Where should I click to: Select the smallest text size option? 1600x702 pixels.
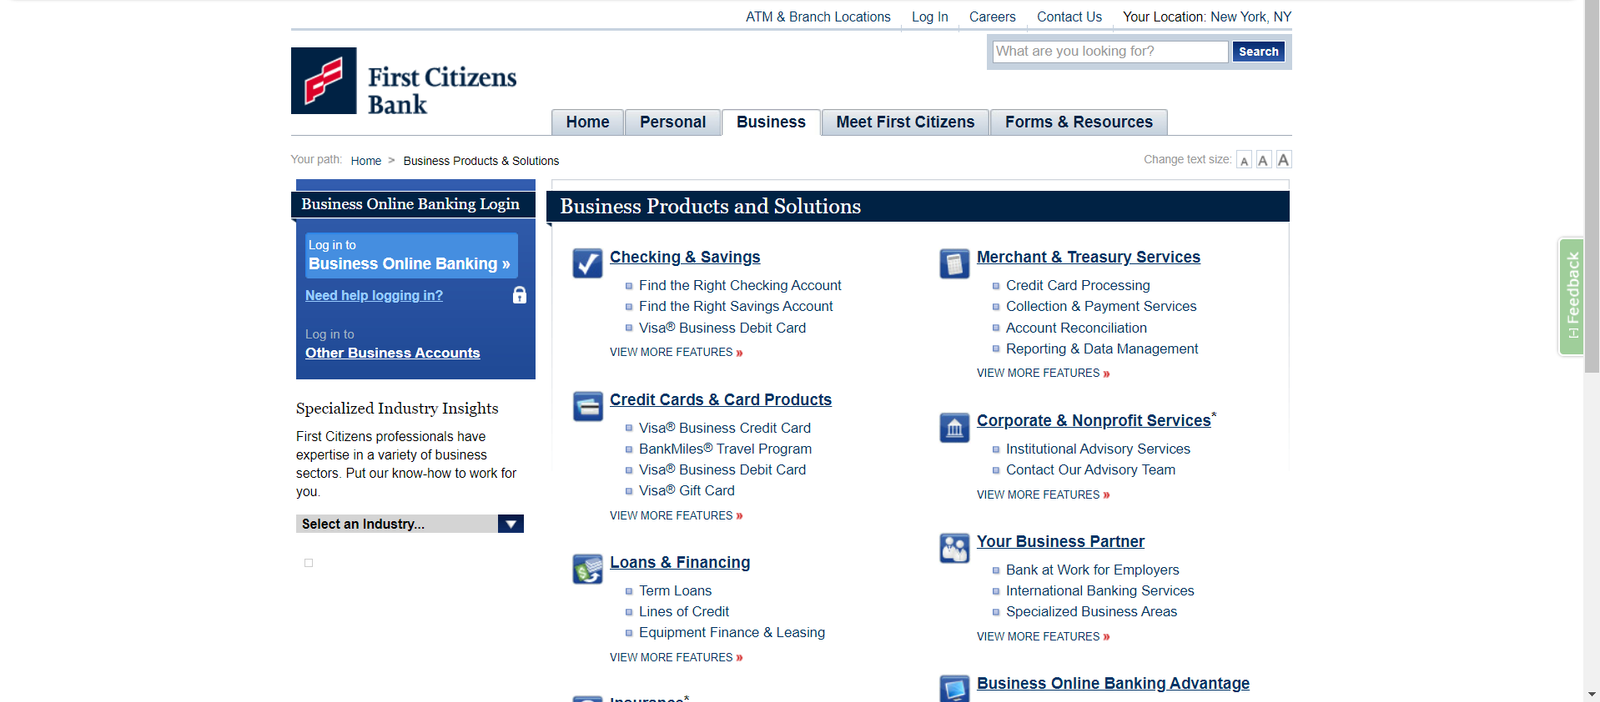tap(1244, 161)
